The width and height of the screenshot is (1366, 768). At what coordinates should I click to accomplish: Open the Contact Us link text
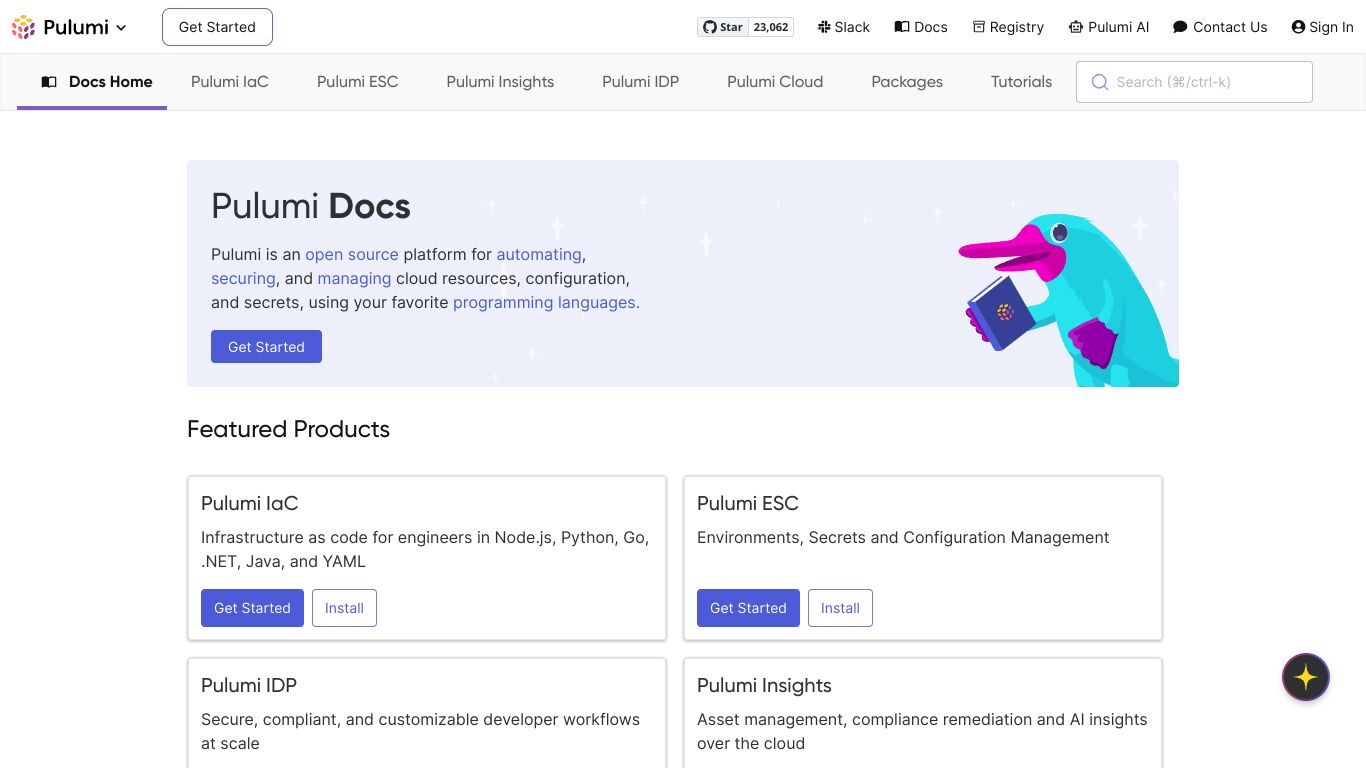point(1230,27)
